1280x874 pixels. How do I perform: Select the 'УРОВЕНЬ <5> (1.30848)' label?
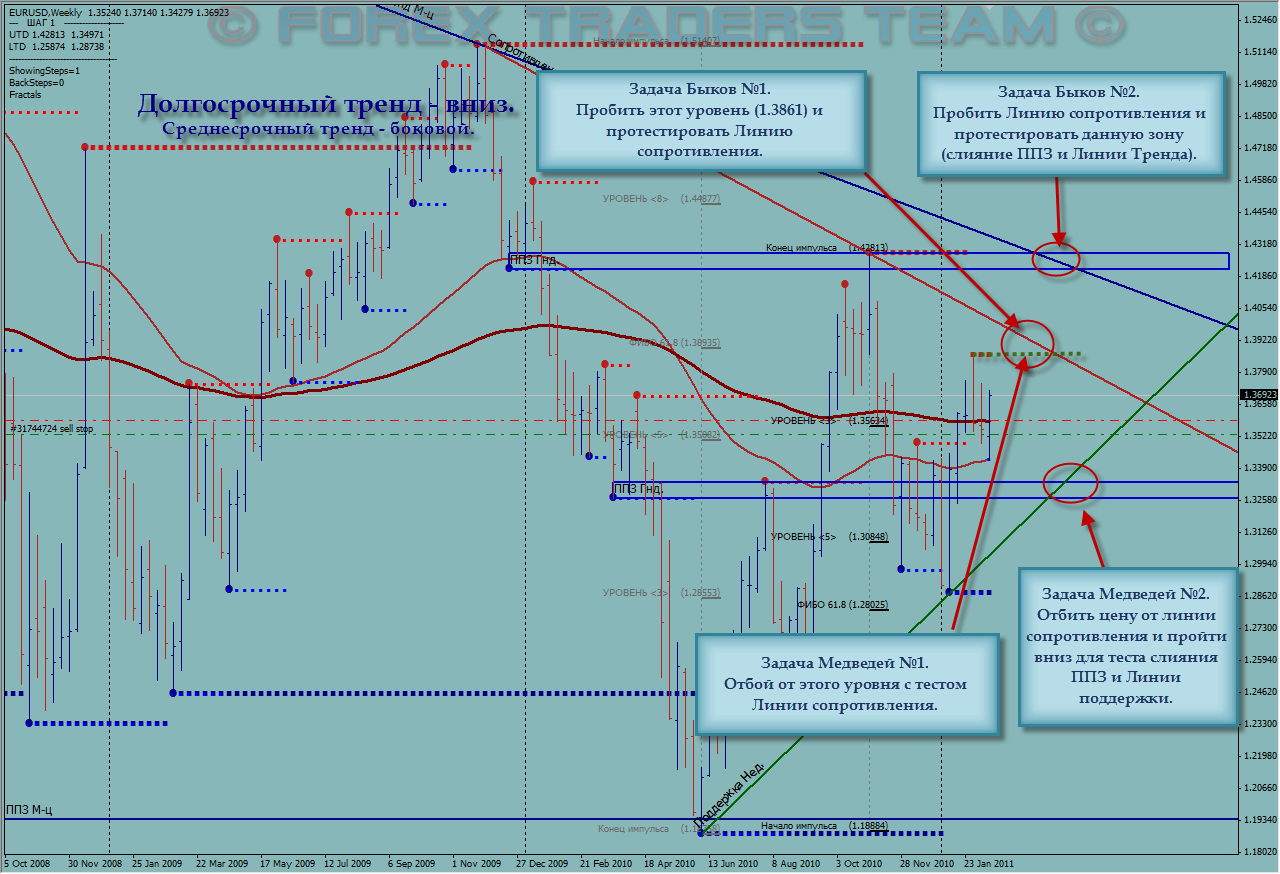[x=829, y=537]
